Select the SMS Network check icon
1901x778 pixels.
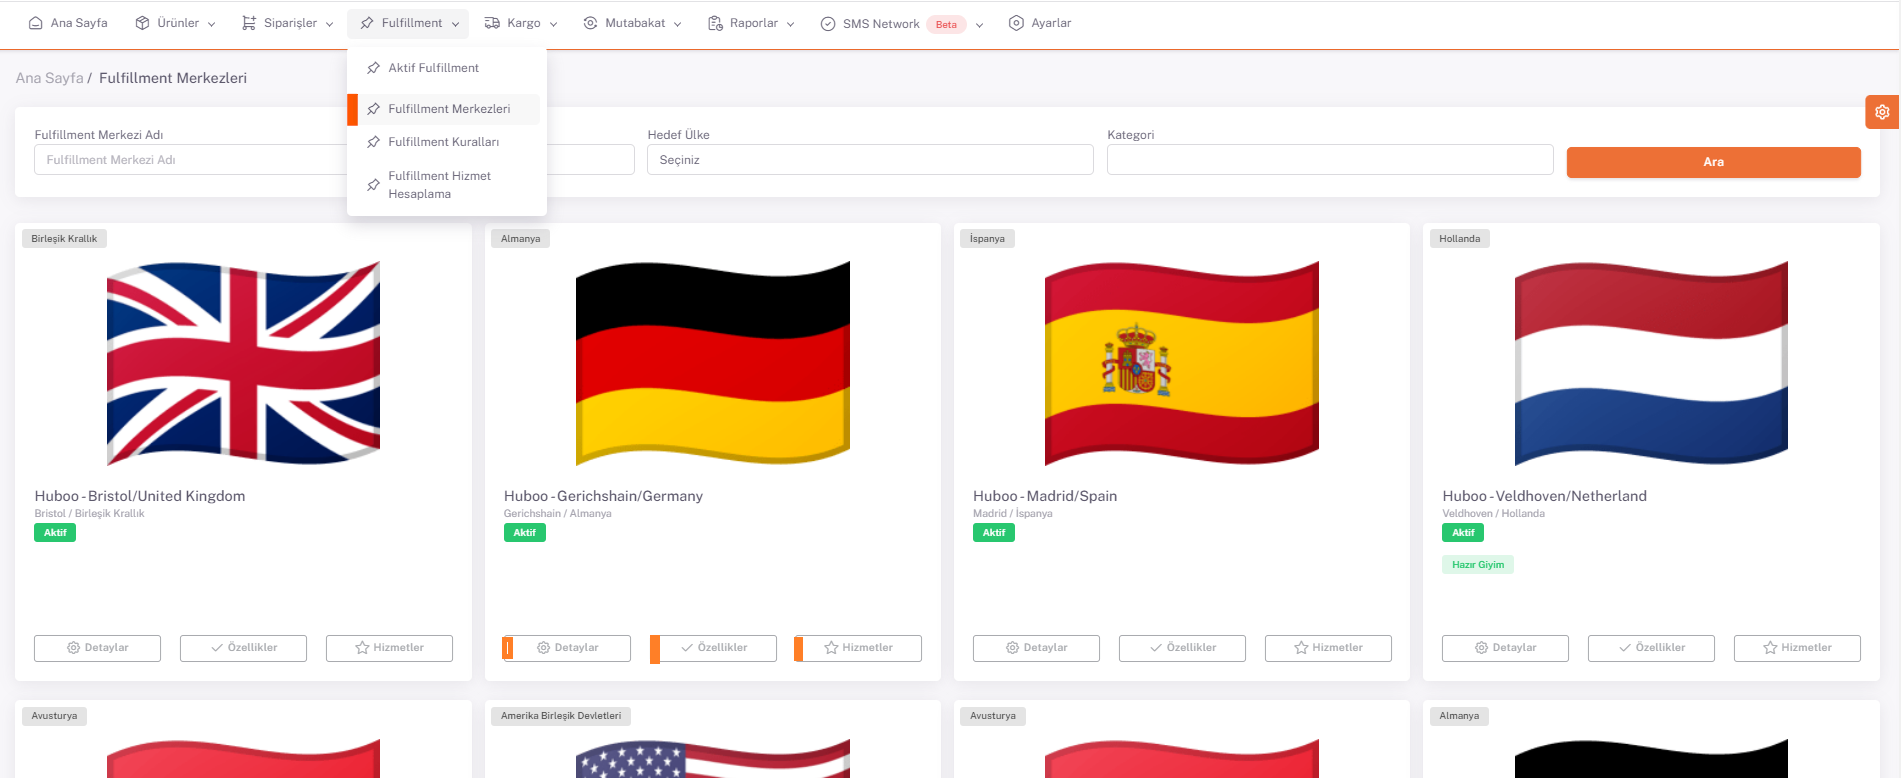pos(828,24)
